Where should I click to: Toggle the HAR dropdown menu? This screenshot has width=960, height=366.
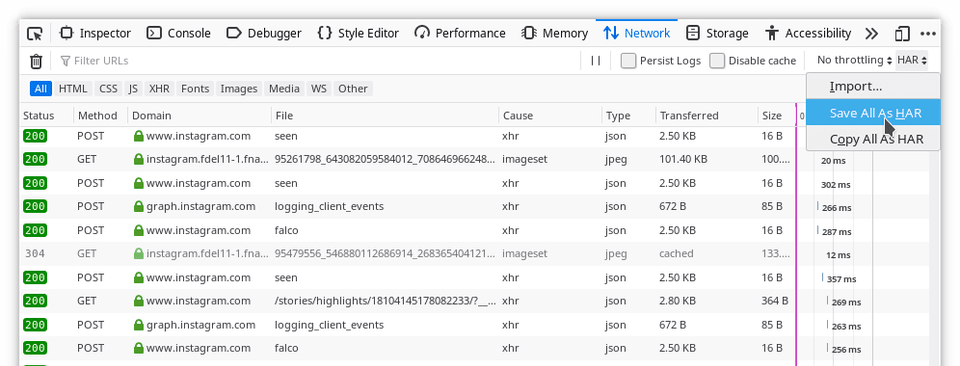pyautogui.click(x=912, y=60)
